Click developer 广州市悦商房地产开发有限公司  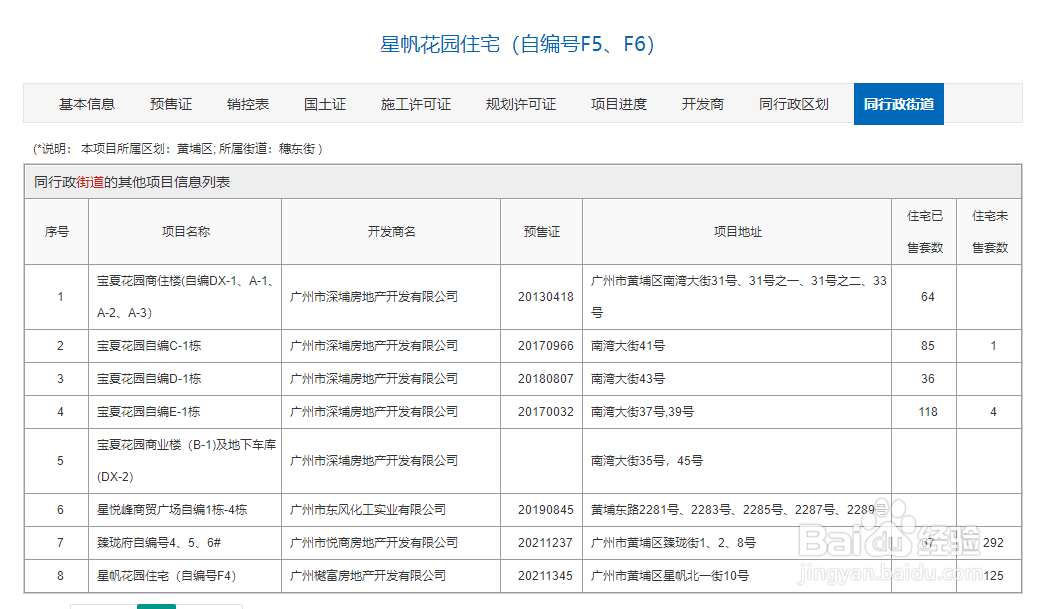coord(373,543)
